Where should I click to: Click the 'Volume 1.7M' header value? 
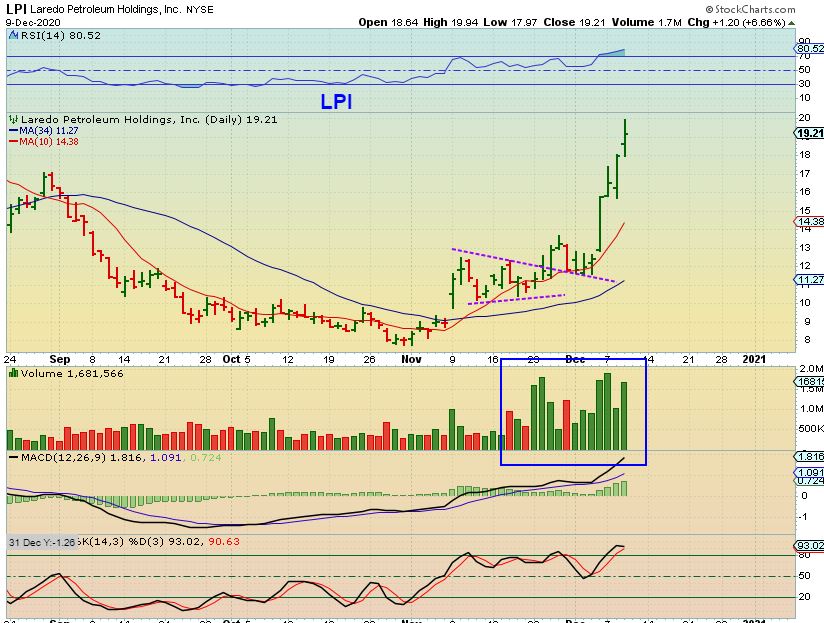646,23
